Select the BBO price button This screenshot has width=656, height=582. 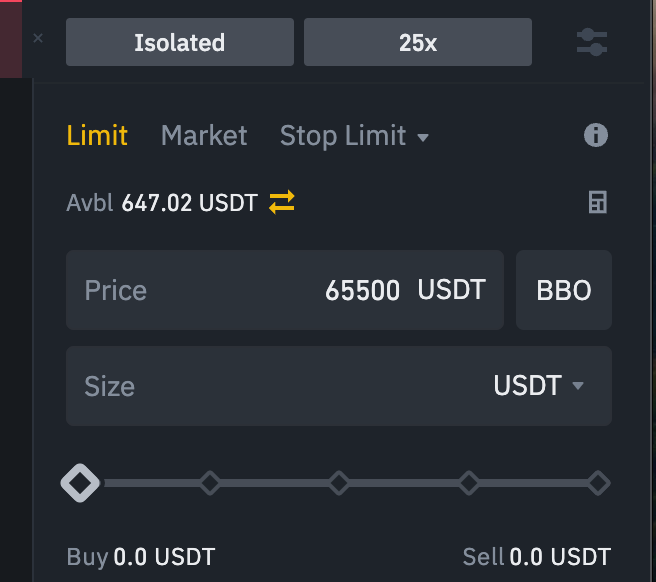pos(564,290)
